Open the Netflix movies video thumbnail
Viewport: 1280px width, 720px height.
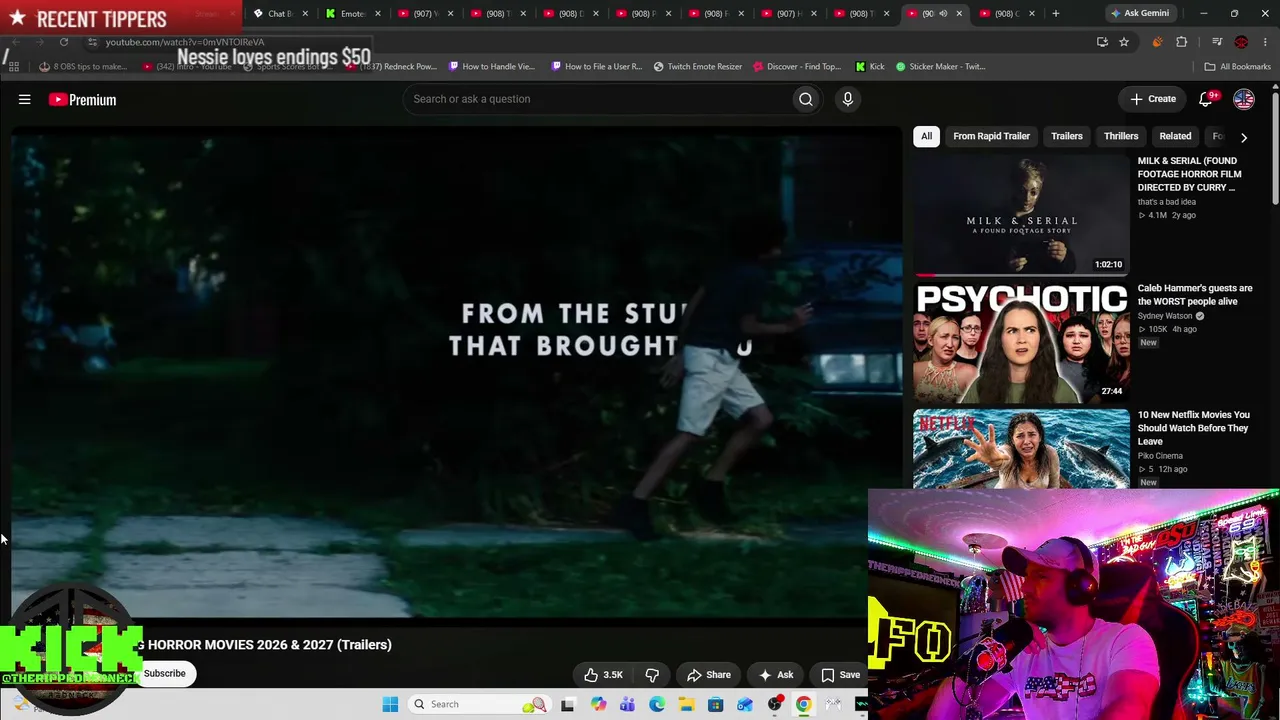(1021, 448)
